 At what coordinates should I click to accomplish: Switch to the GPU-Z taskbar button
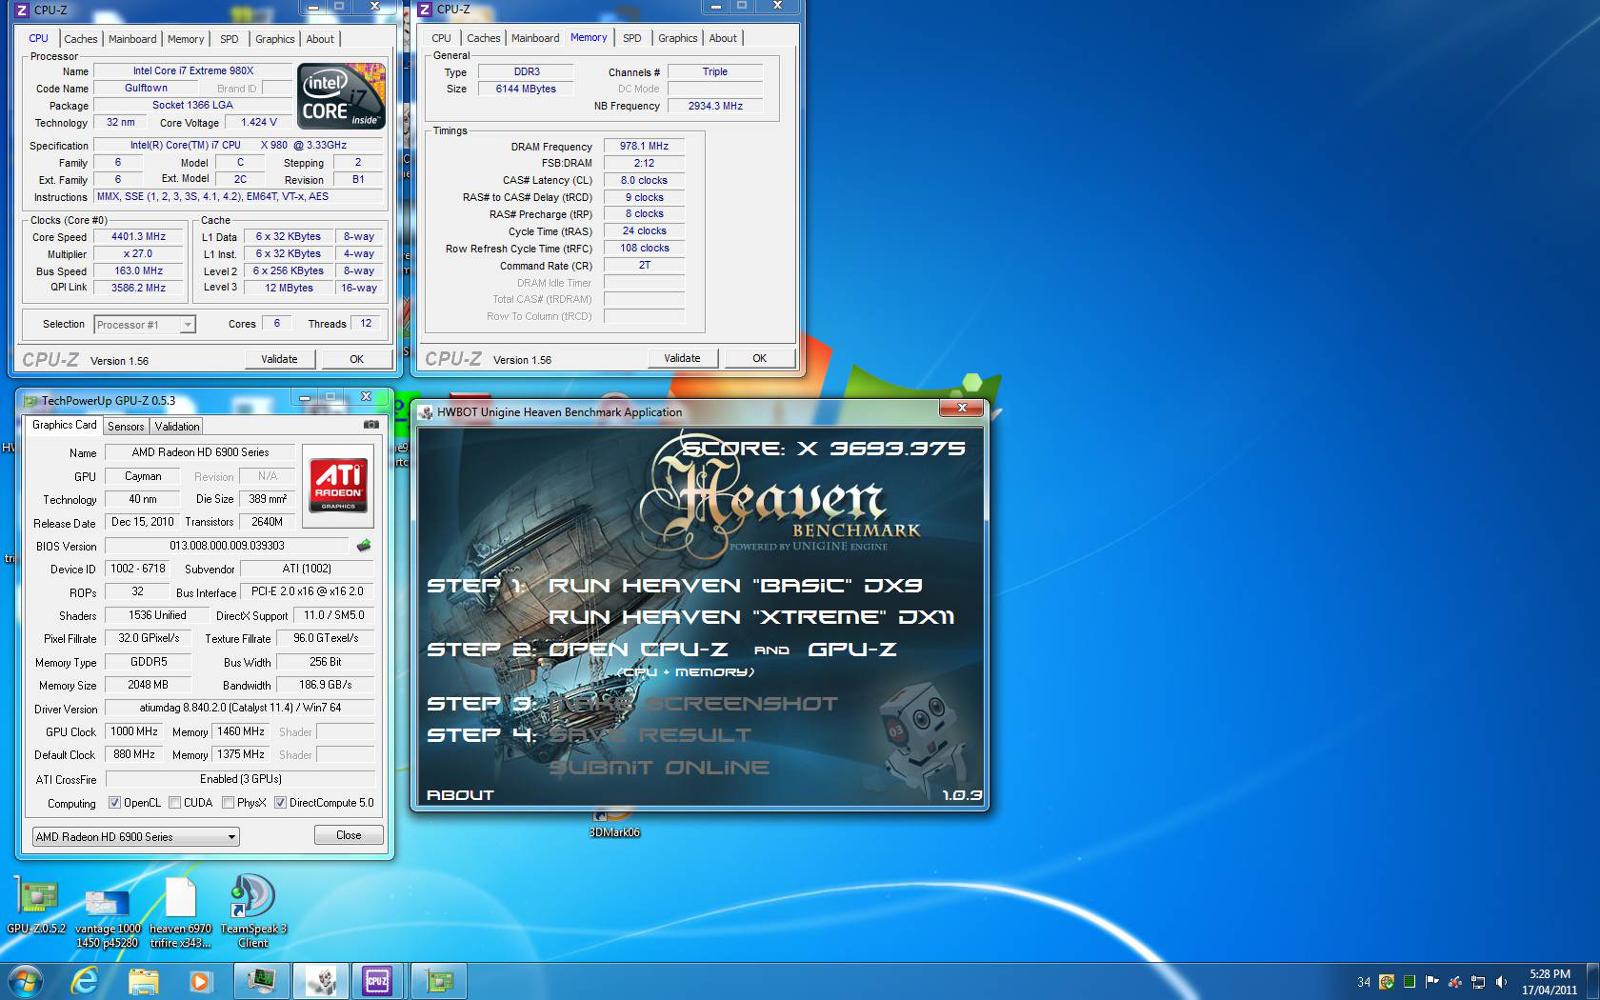(439, 982)
